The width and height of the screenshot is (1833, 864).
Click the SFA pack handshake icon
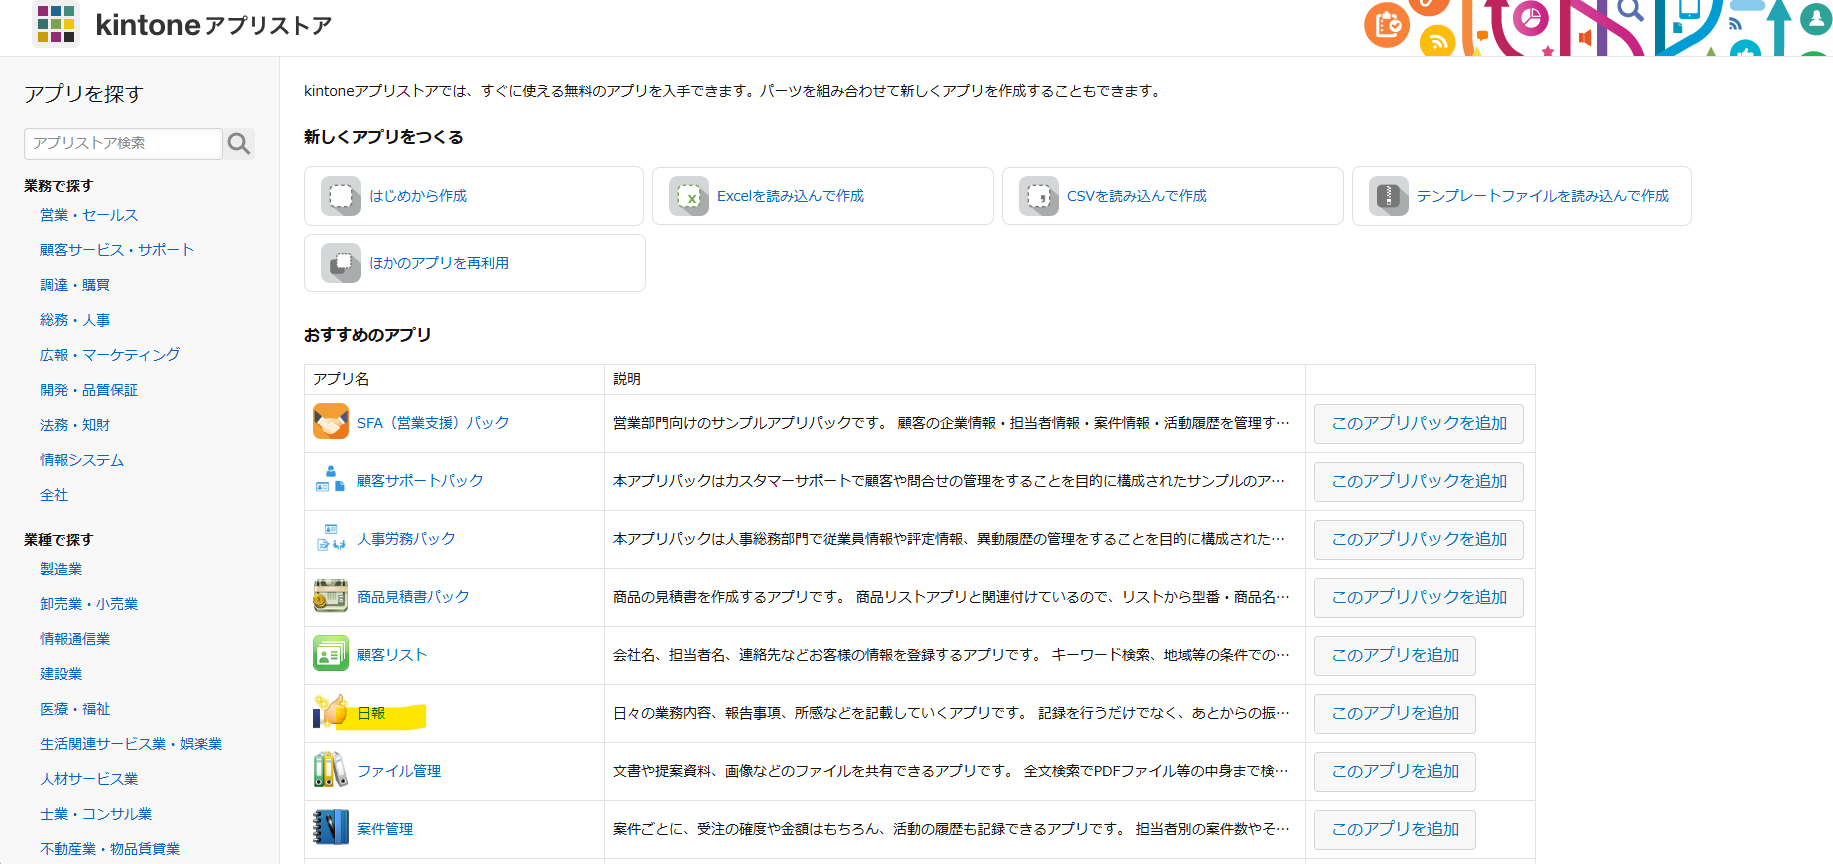pos(331,422)
